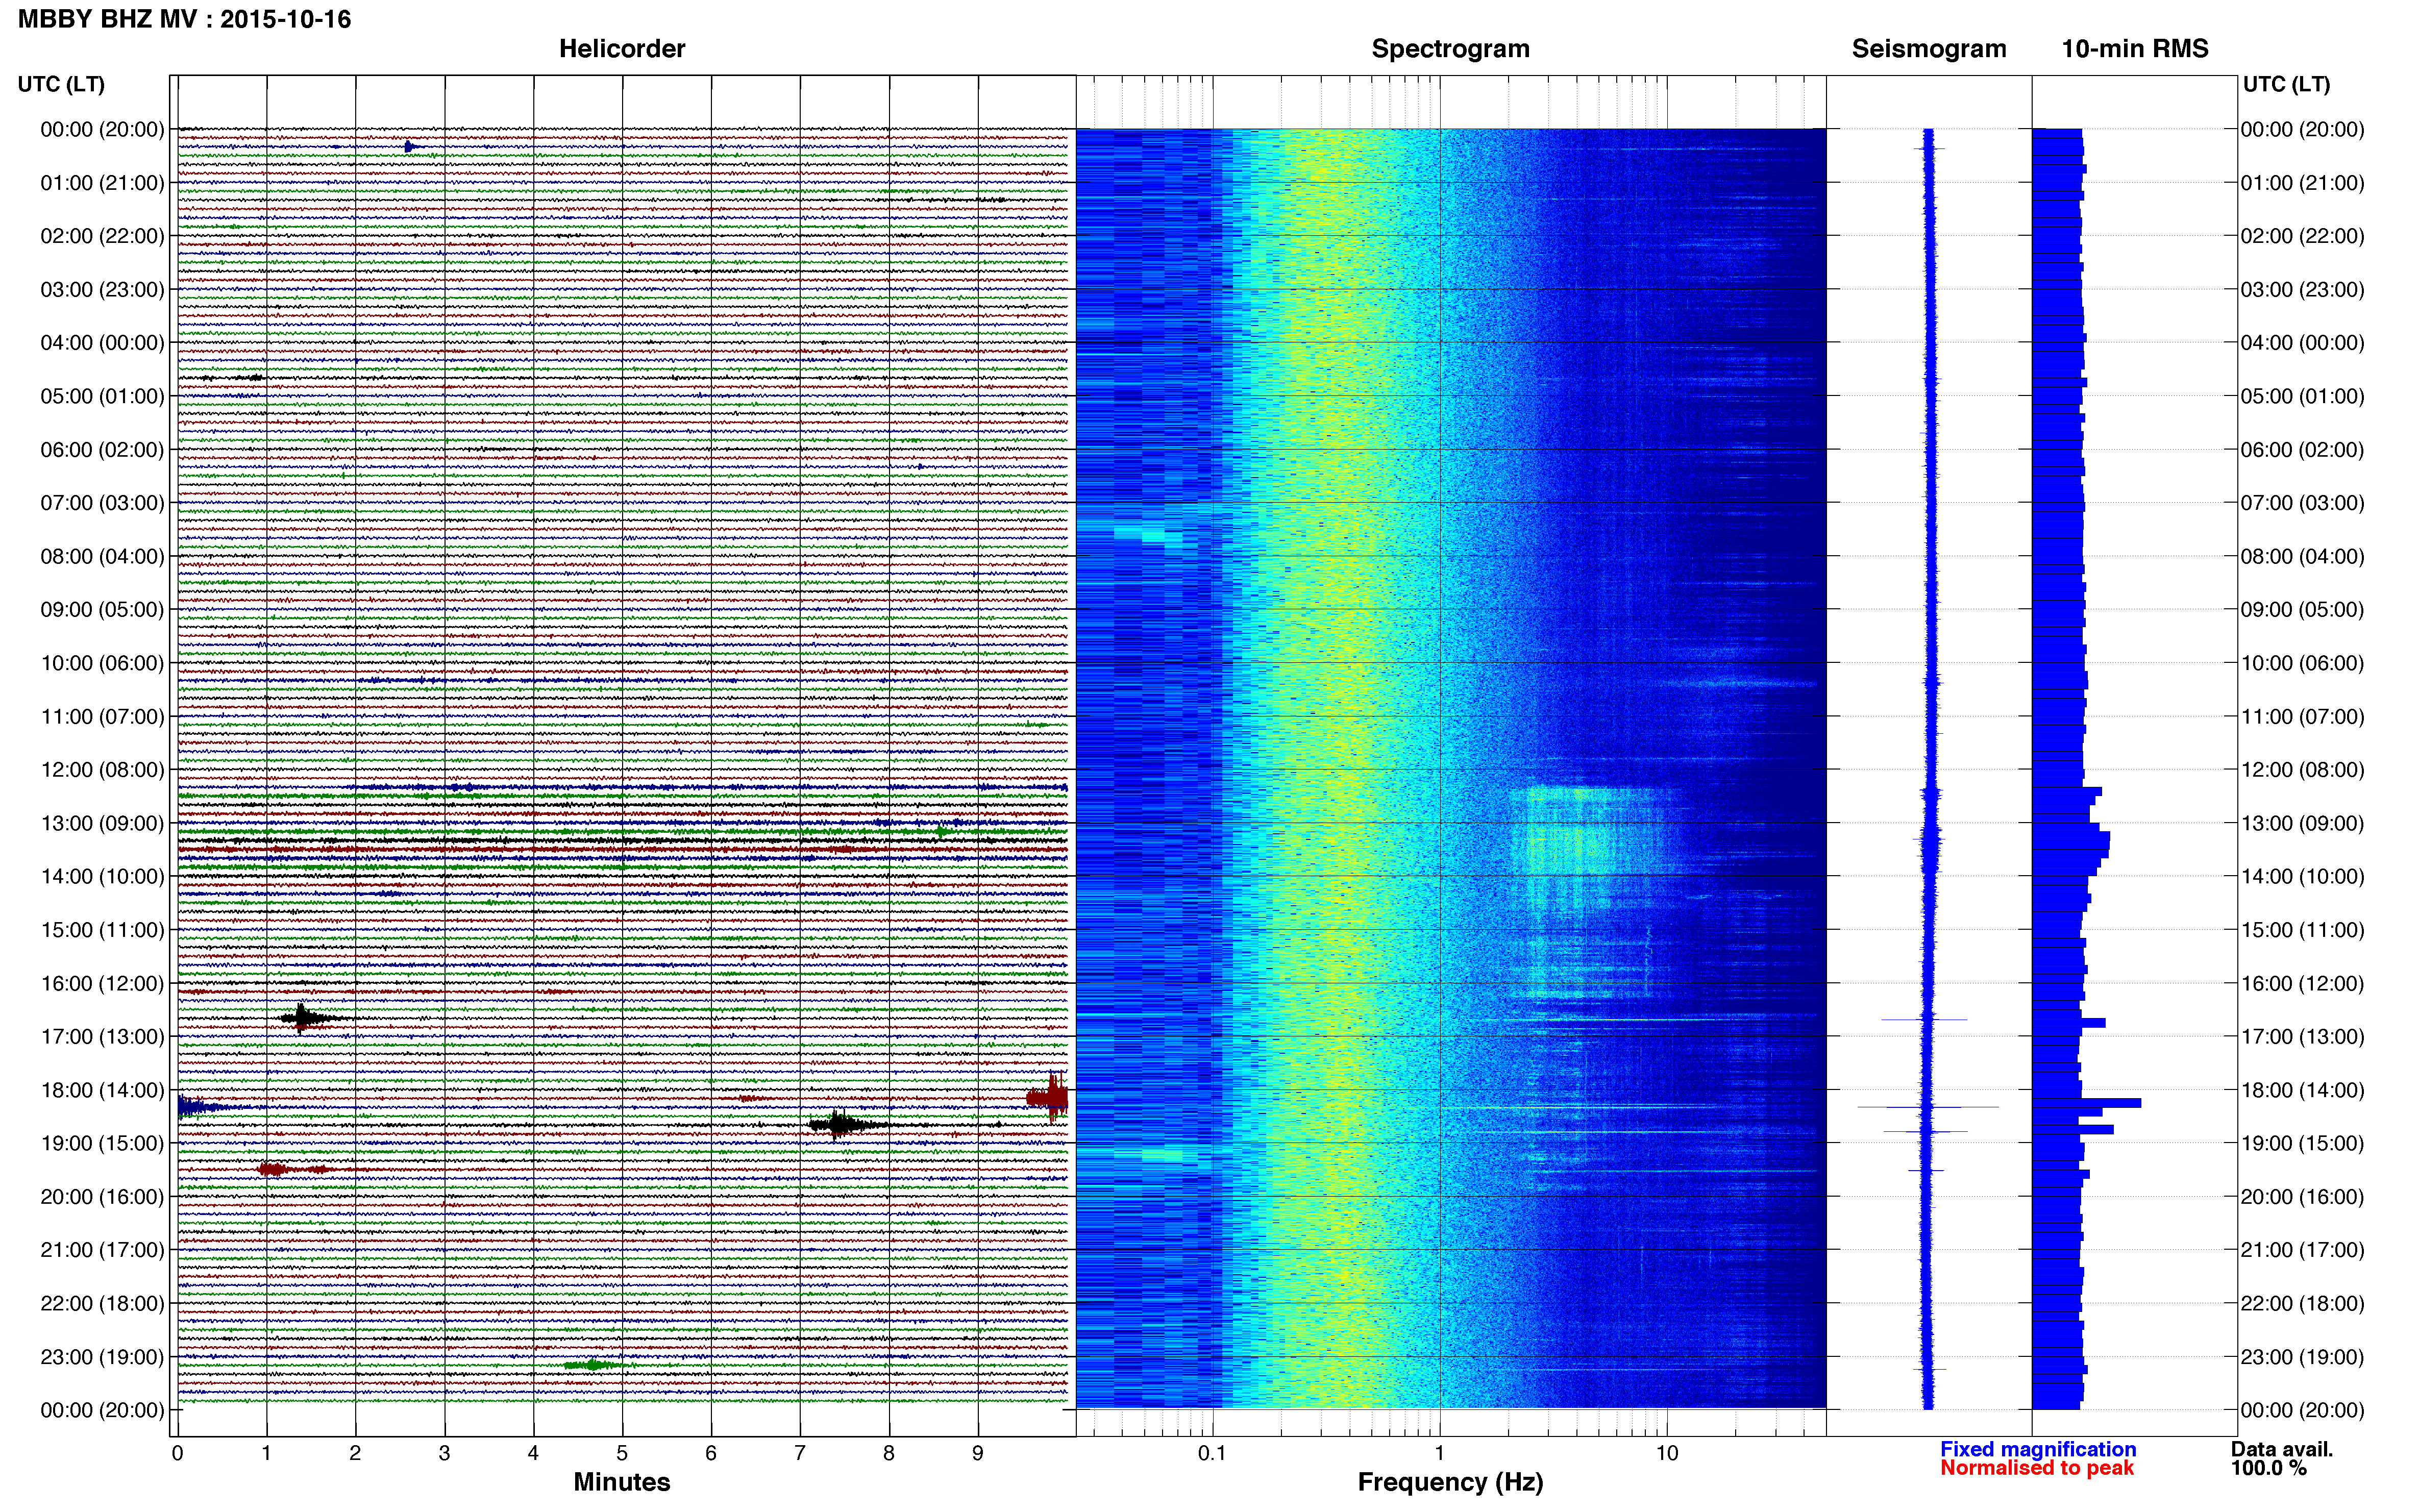This screenshot has width=2419, height=1512.
Task: Click the Spectrogram panel heading
Action: tap(1450, 49)
